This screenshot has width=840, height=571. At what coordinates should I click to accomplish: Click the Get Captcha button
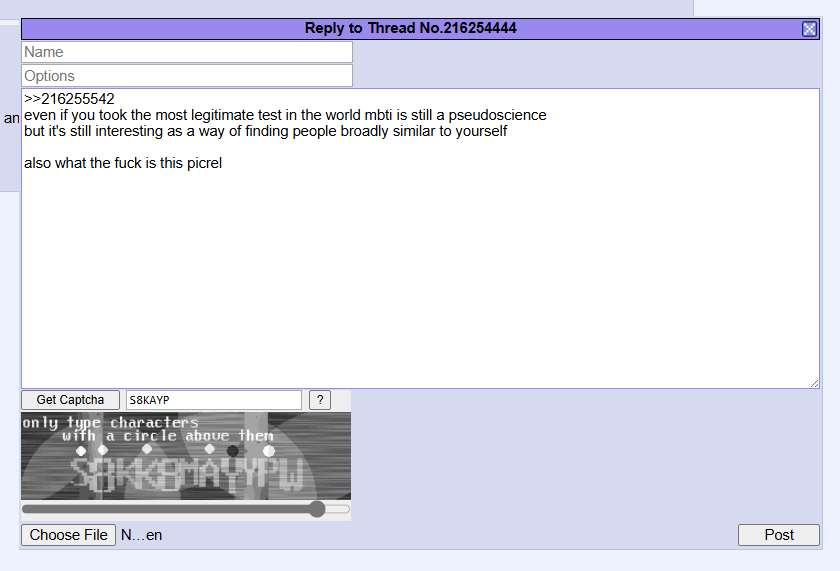[70, 400]
